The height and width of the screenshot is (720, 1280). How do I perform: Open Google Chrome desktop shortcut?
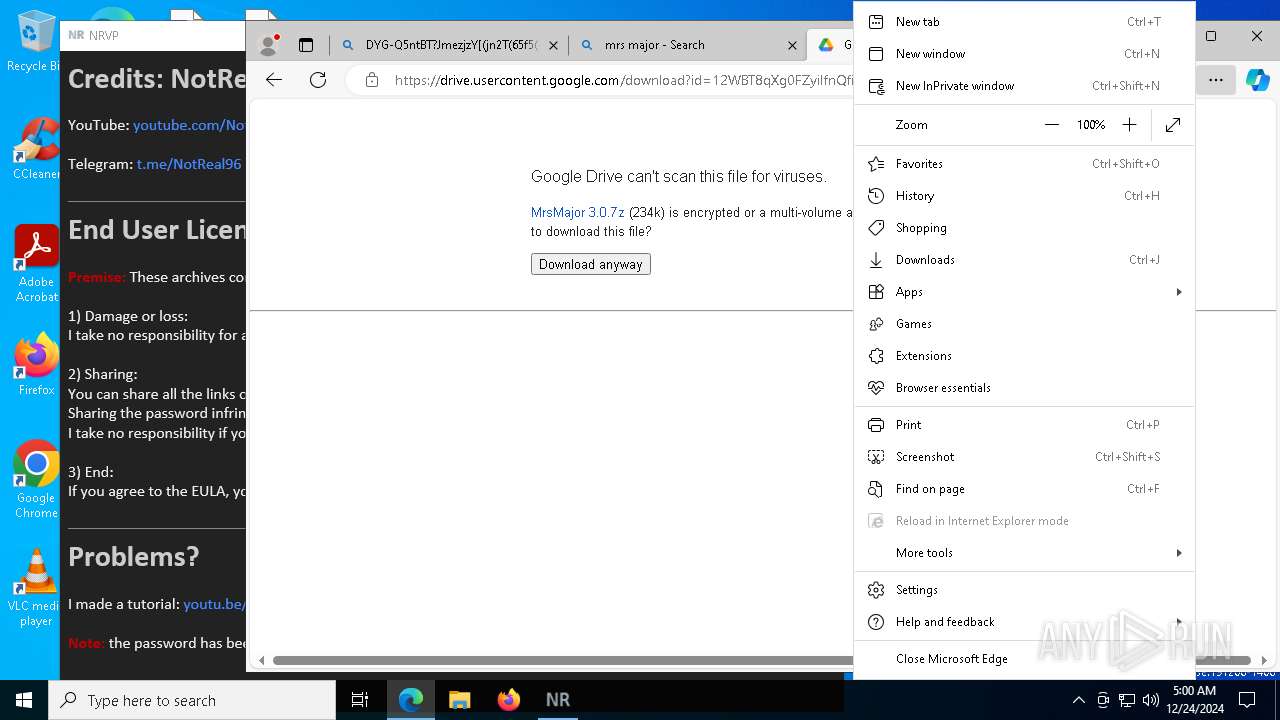pos(36,480)
